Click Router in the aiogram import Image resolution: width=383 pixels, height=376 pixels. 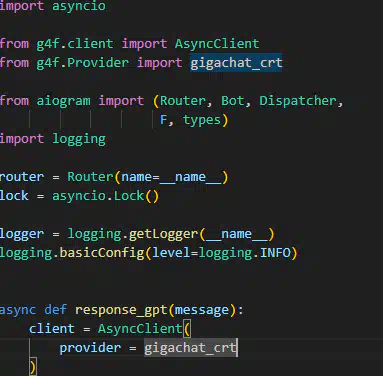(183, 101)
